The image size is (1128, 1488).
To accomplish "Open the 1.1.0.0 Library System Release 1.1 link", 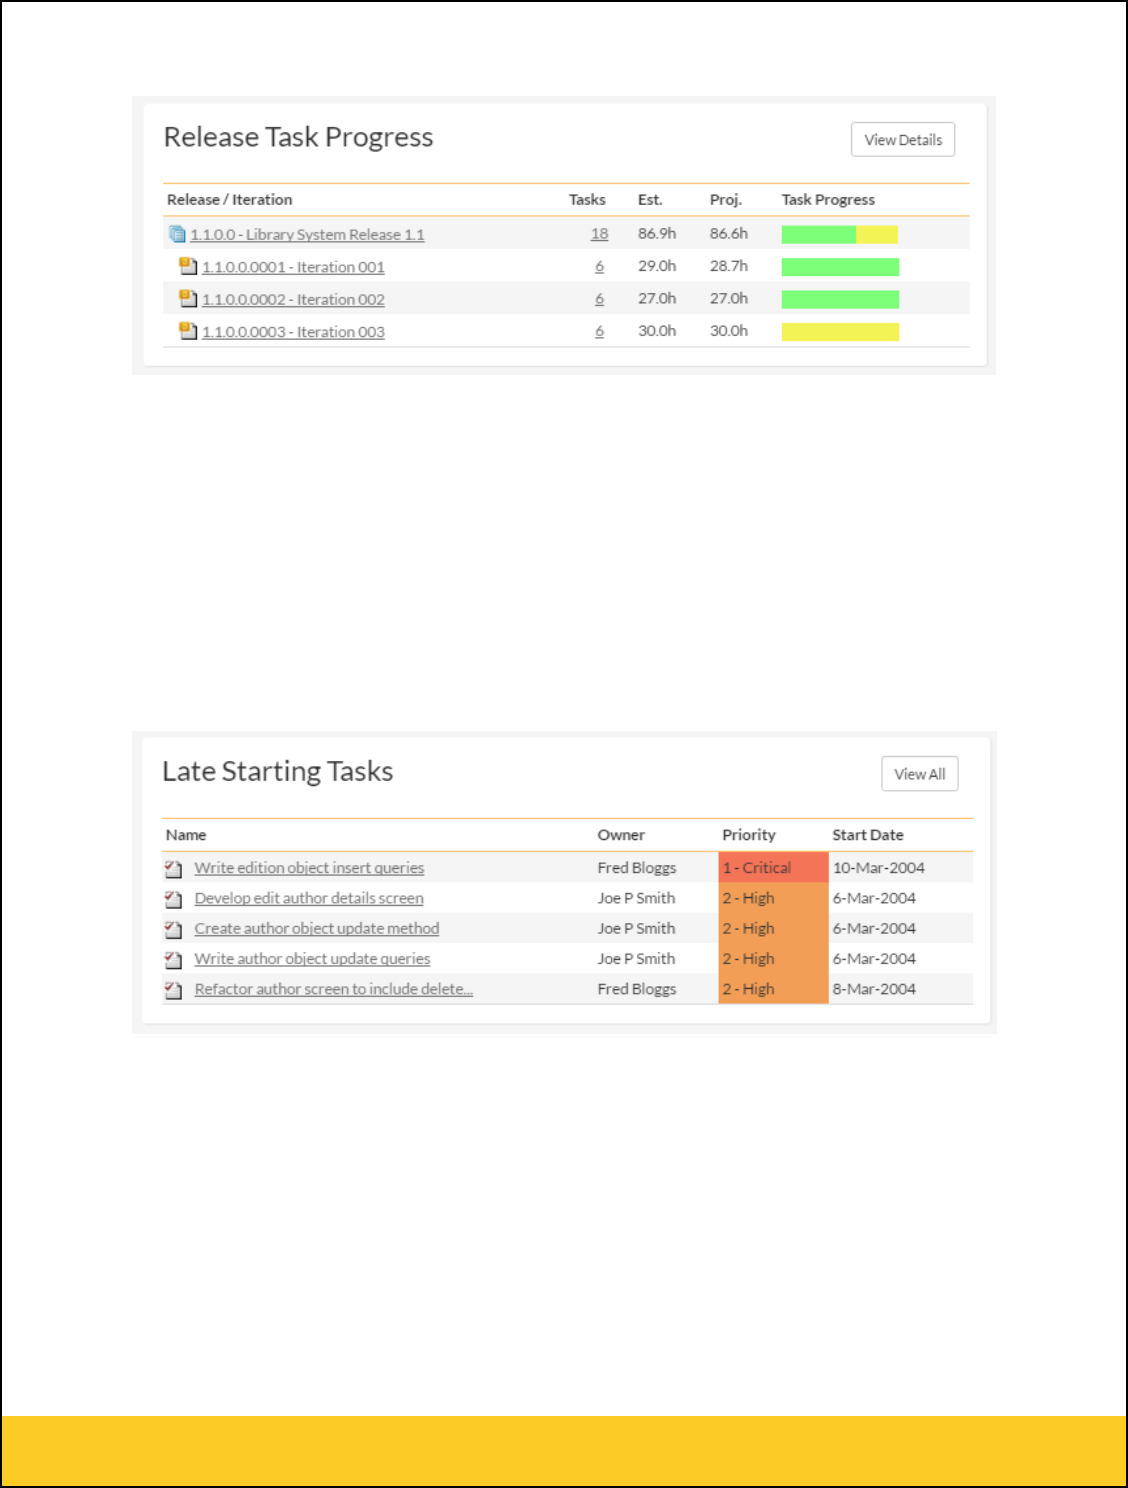I will (307, 235).
